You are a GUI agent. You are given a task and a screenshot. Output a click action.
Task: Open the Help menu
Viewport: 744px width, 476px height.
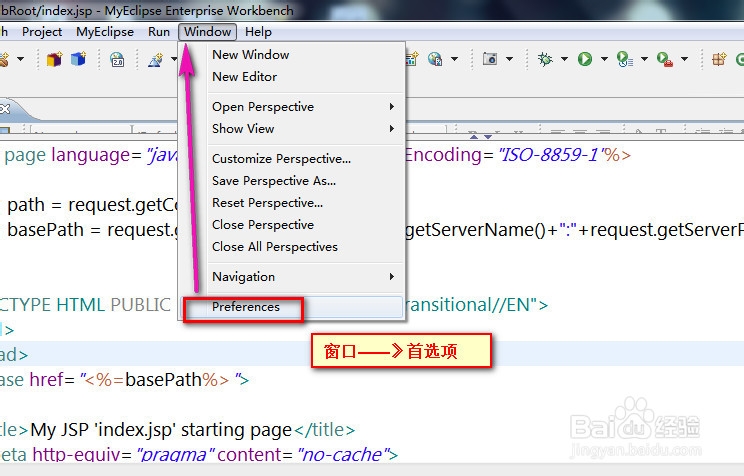(258, 32)
